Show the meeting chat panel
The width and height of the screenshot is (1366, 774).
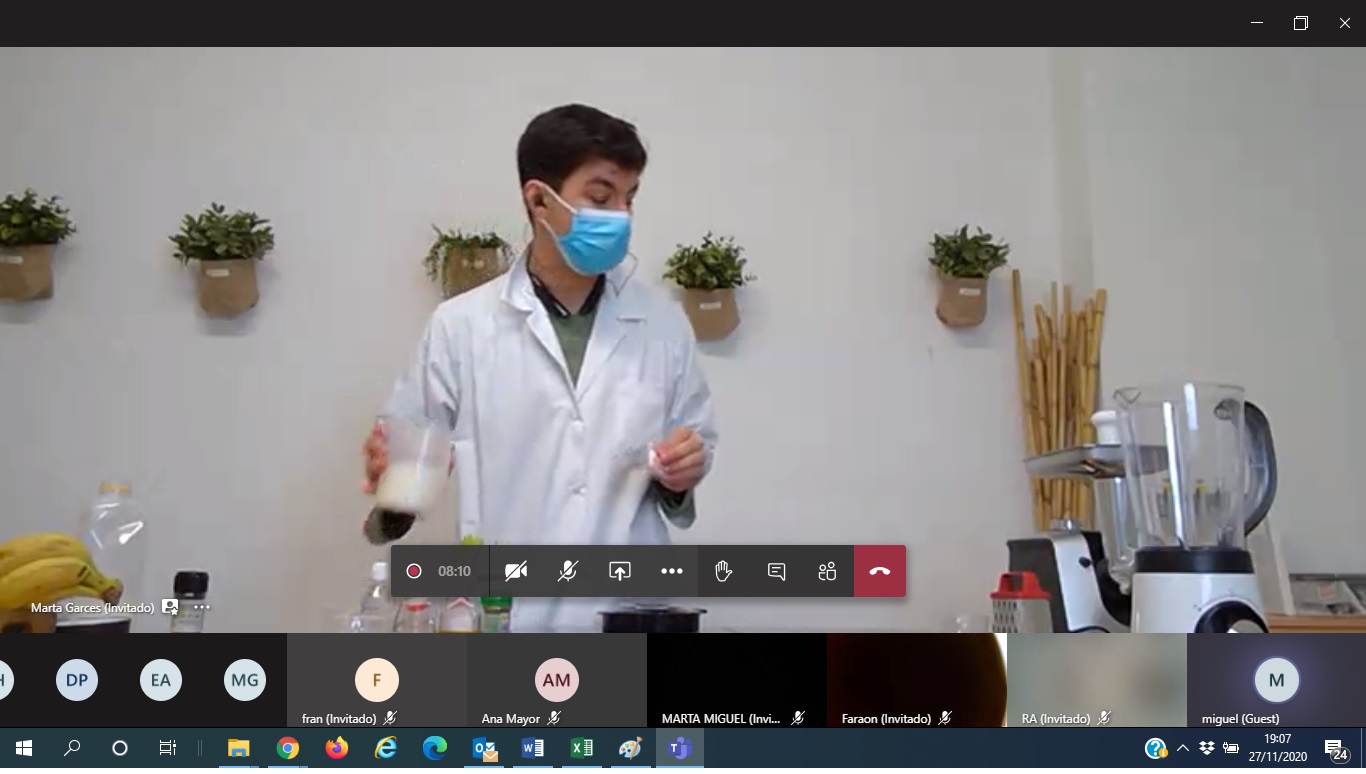(776, 571)
